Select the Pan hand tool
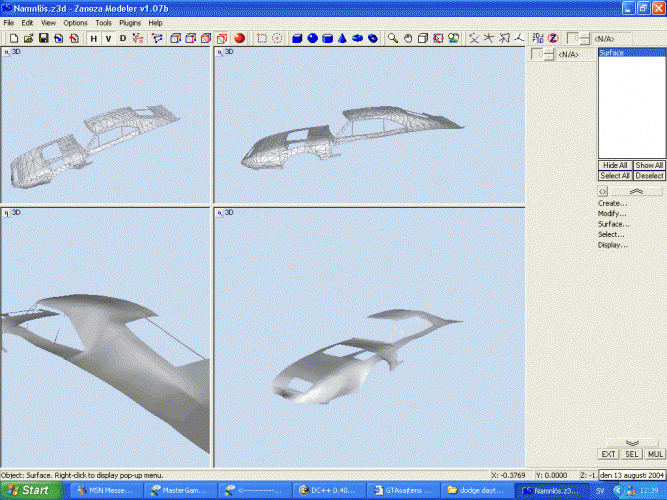Screen dimensions: 667x500 click(409, 38)
